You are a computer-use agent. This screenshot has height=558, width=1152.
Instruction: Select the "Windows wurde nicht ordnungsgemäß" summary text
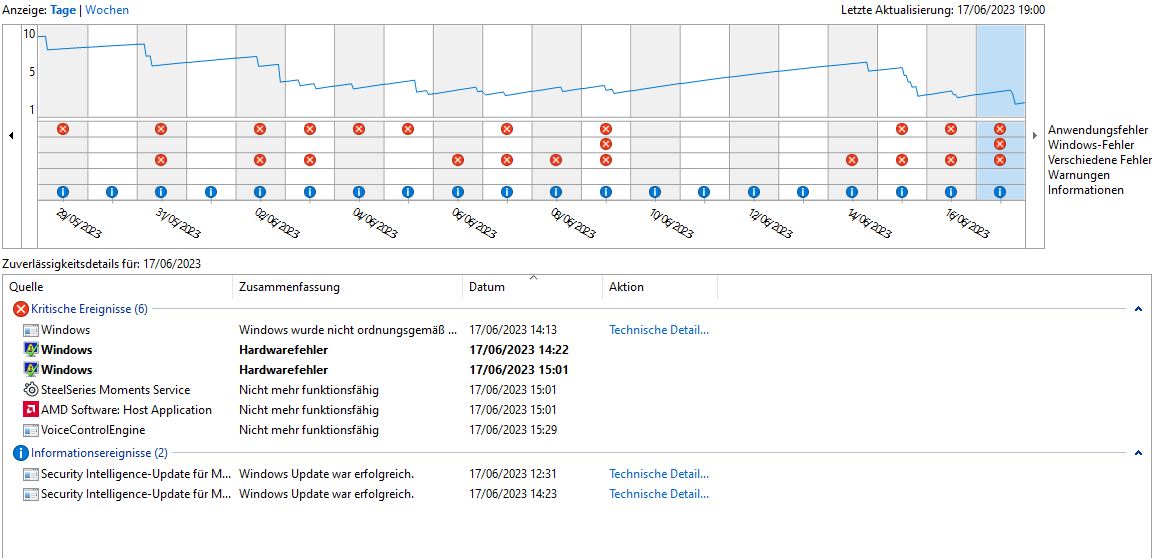coord(348,330)
